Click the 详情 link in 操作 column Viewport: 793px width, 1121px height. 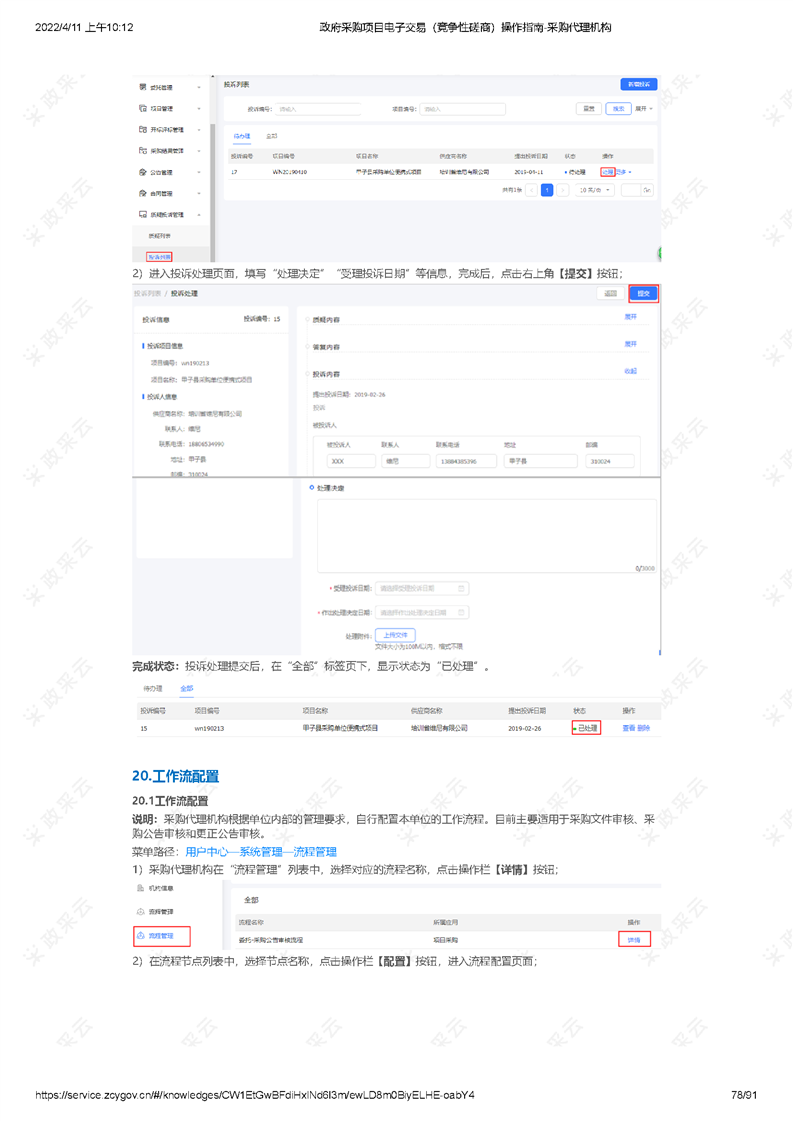coord(633,939)
